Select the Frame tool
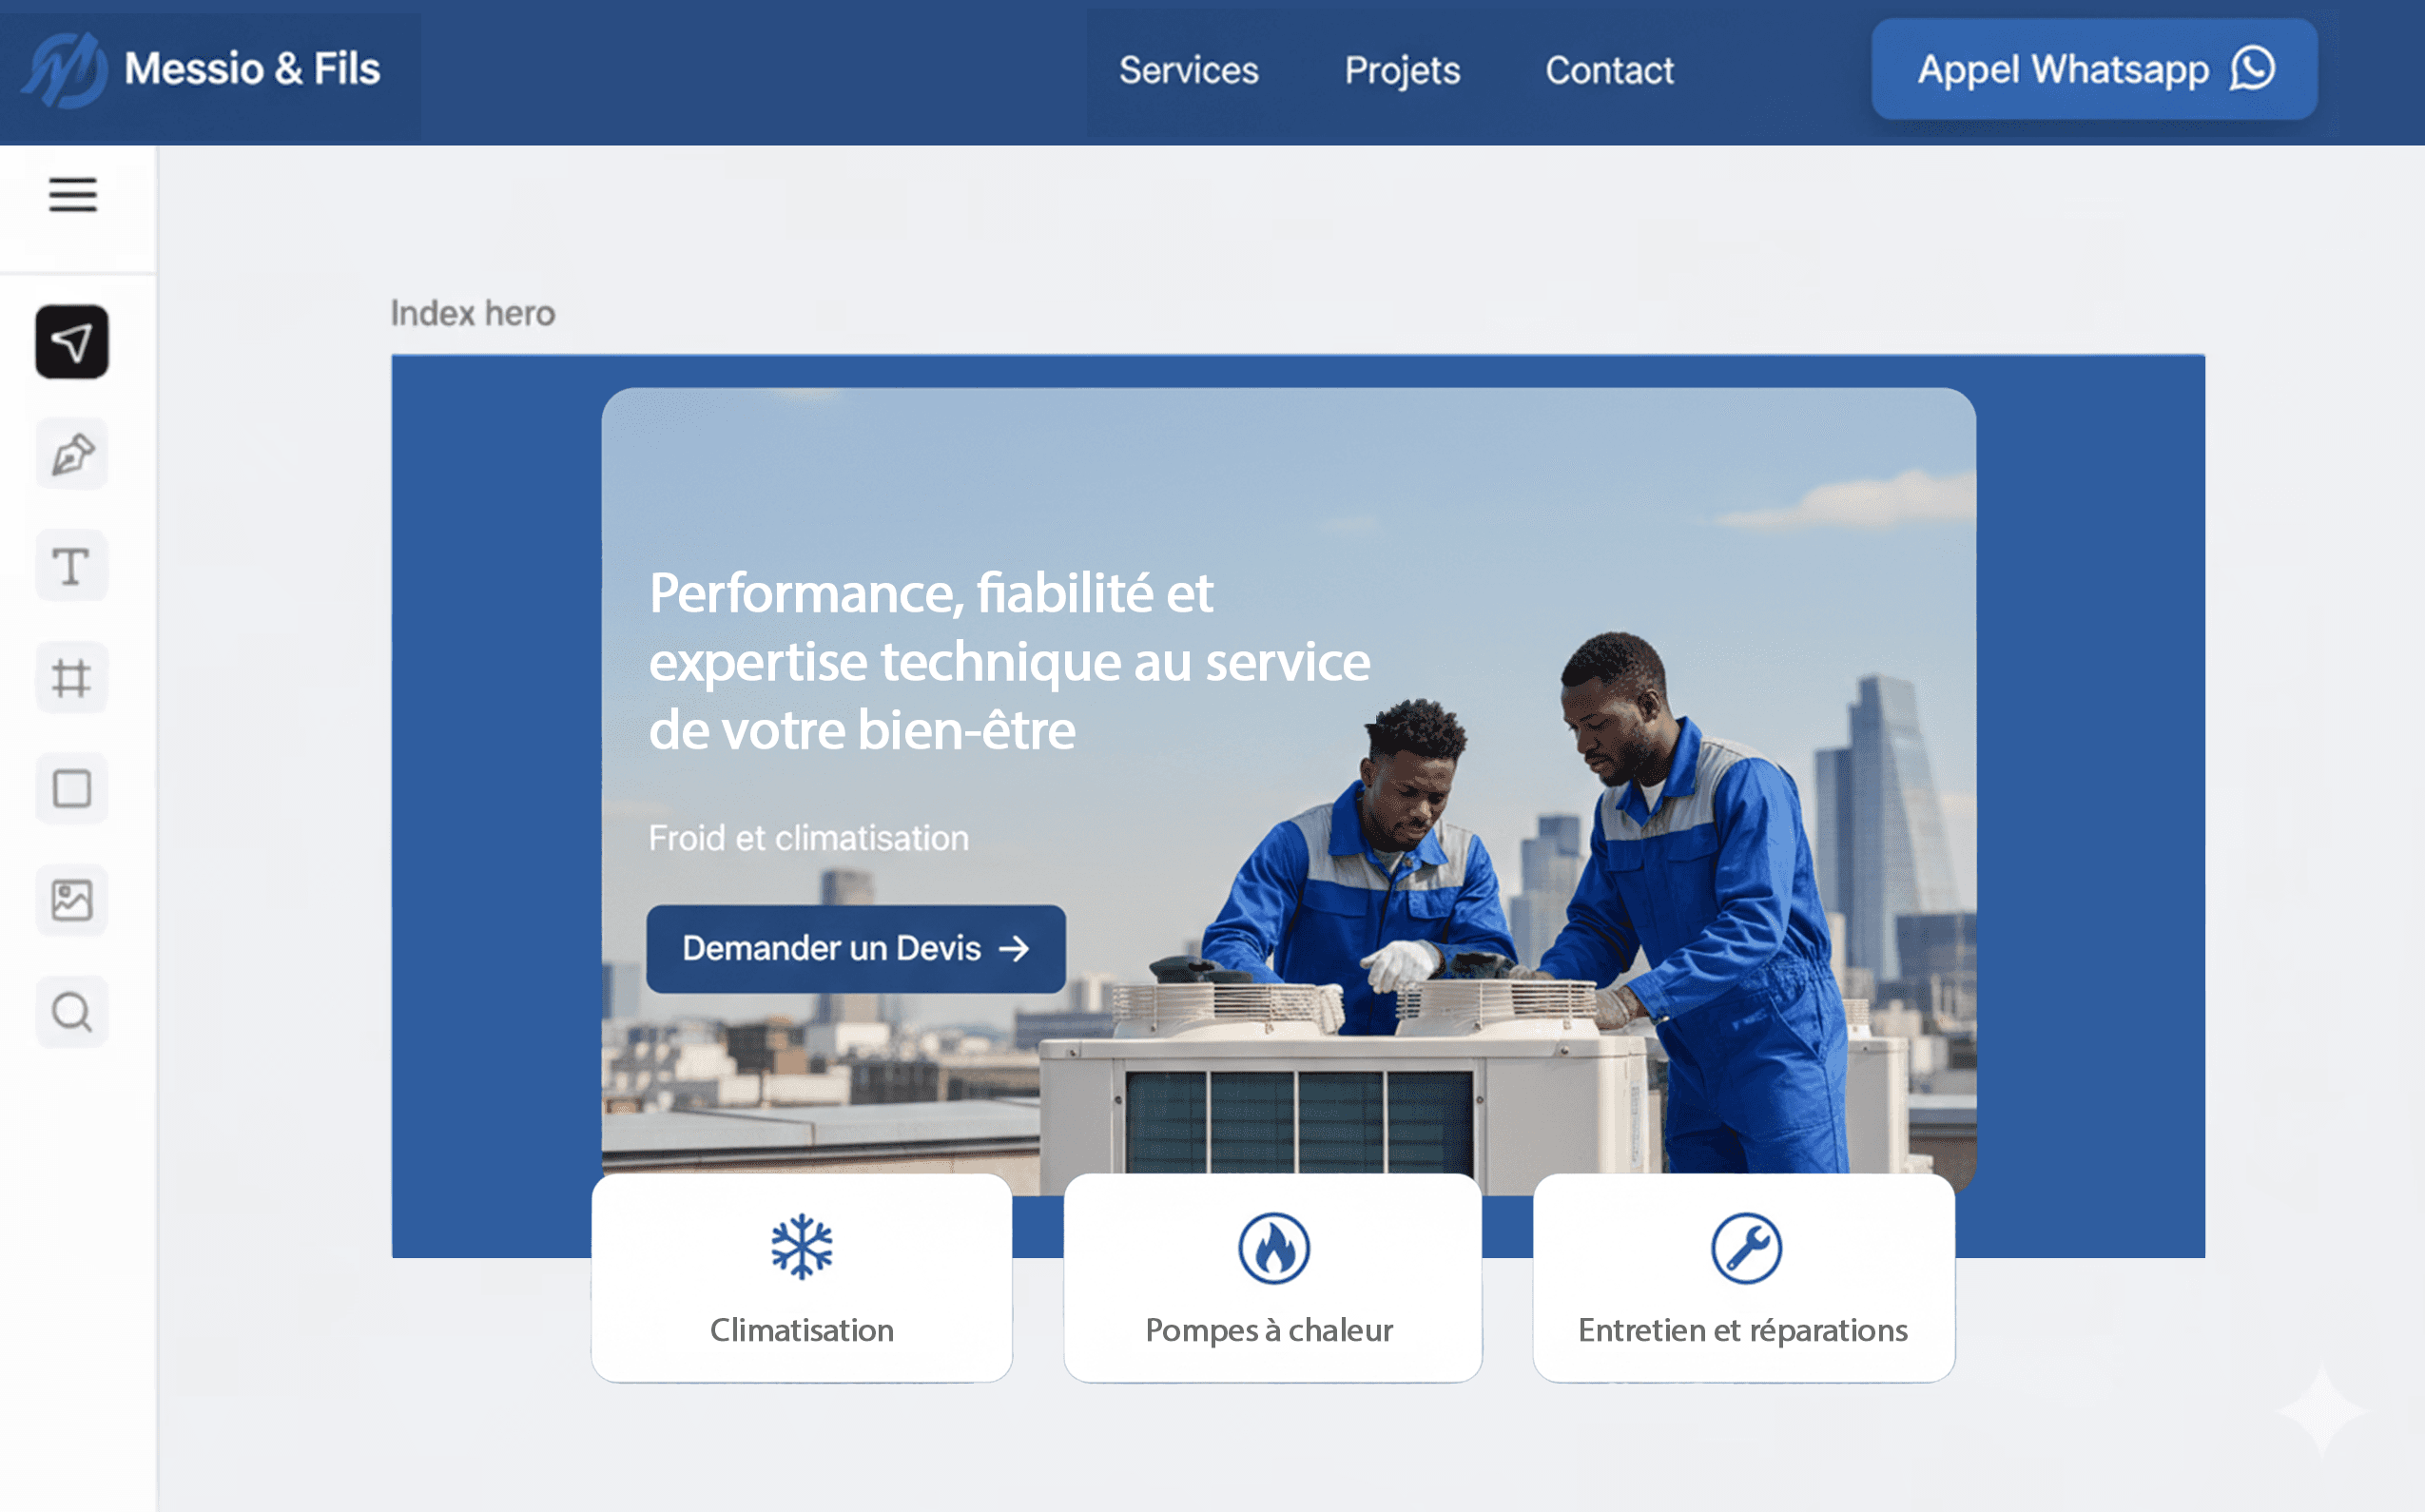 click(x=72, y=678)
